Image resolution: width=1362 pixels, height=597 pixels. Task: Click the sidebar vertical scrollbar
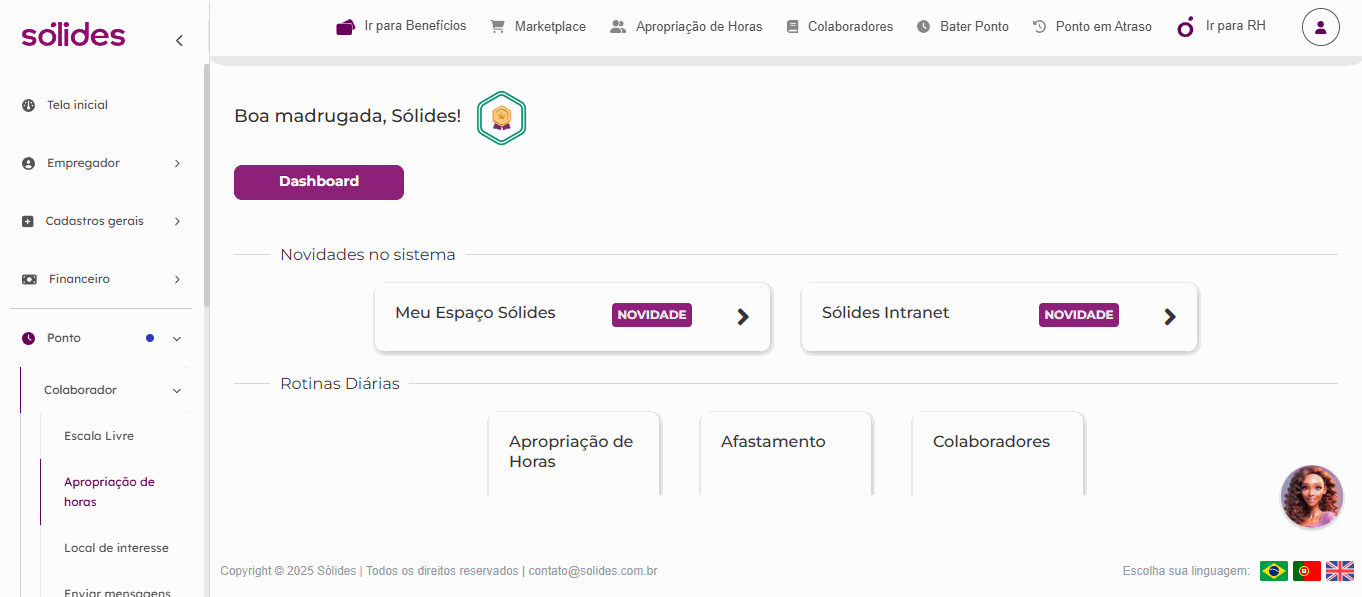207,185
